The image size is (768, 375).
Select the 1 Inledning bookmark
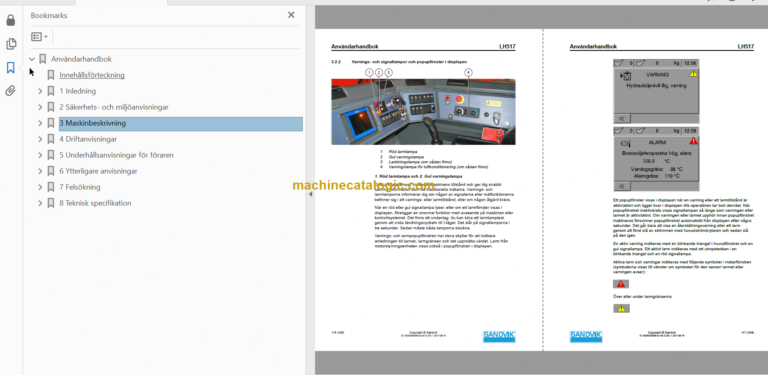point(78,91)
